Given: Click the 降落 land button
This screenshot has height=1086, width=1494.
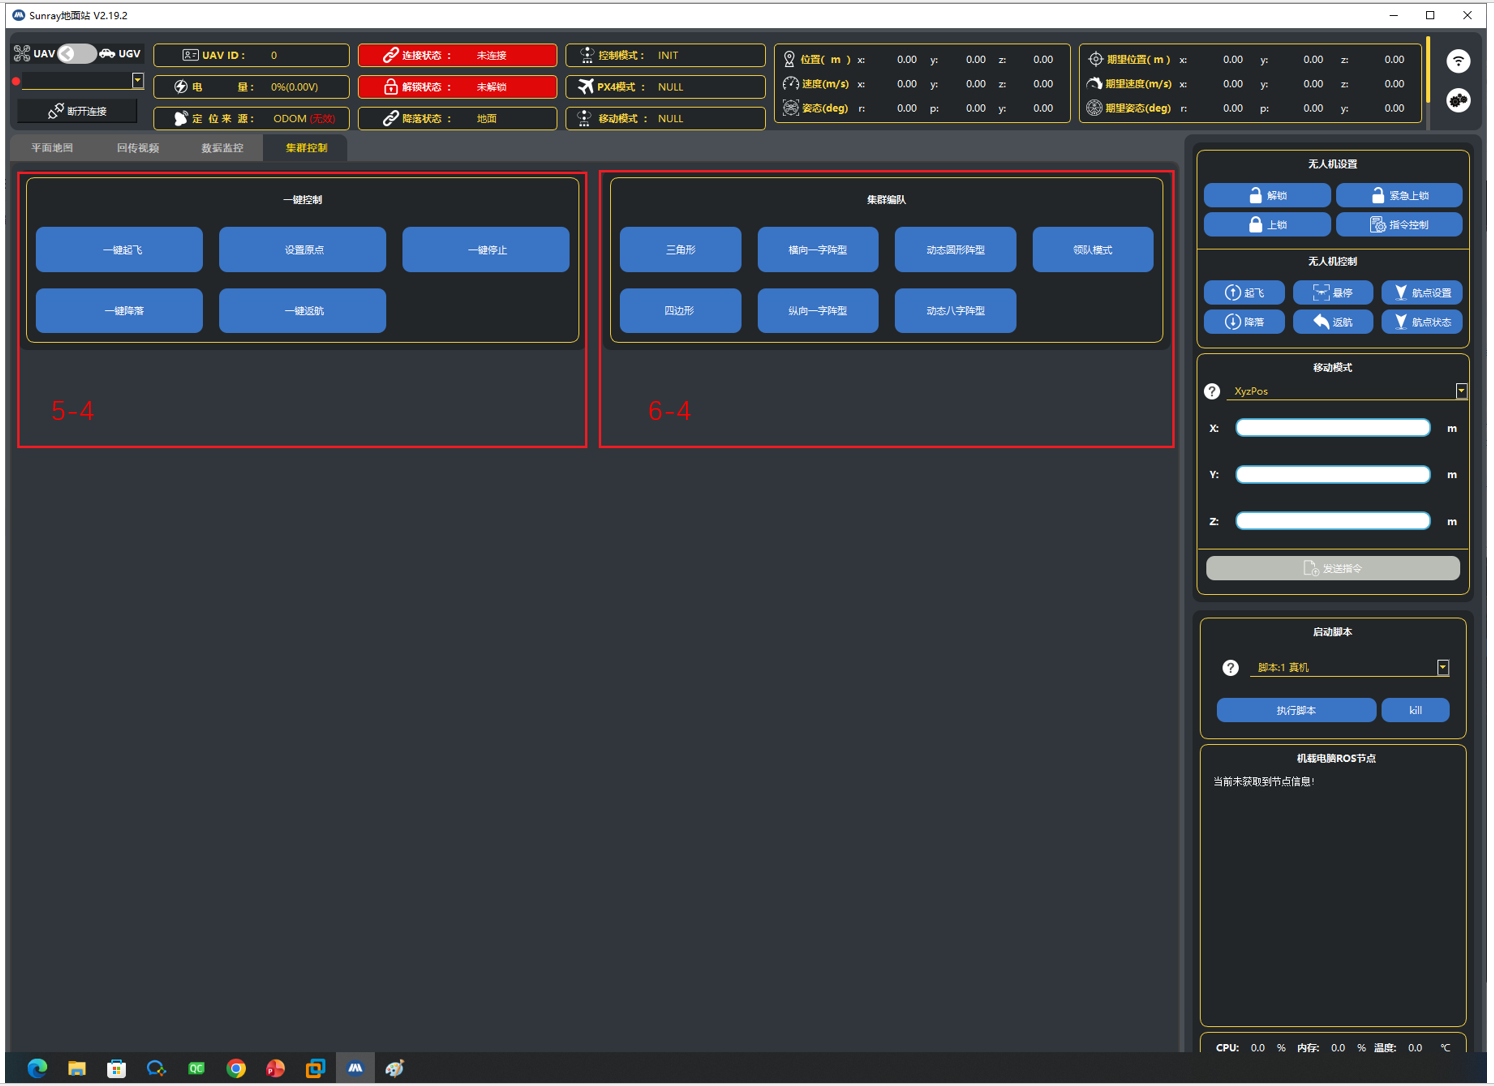Looking at the screenshot, I should pos(1244,322).
